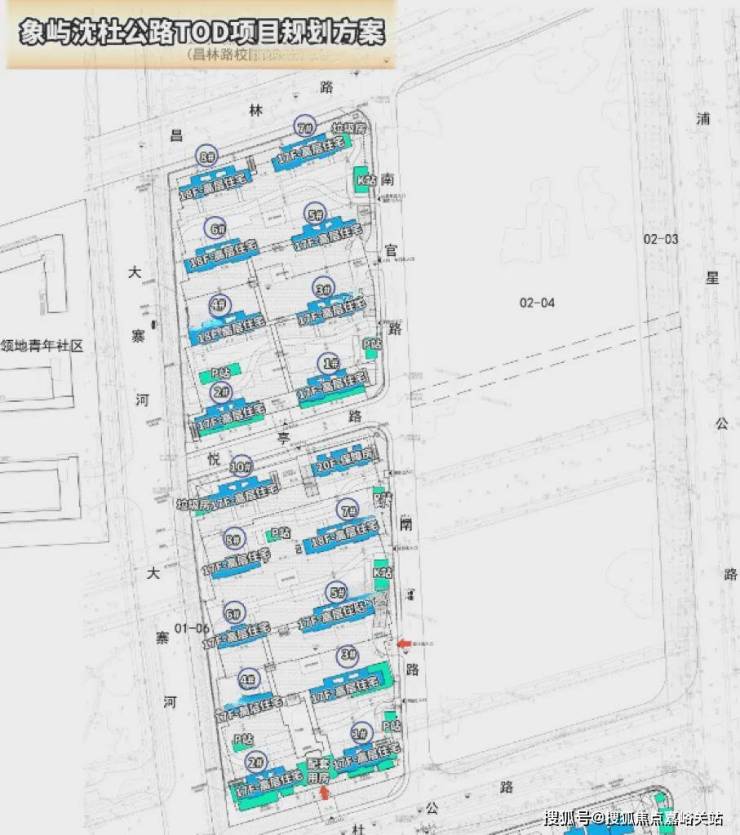
Task: Click the 01-06 parcel label
Action: [192, 628]
